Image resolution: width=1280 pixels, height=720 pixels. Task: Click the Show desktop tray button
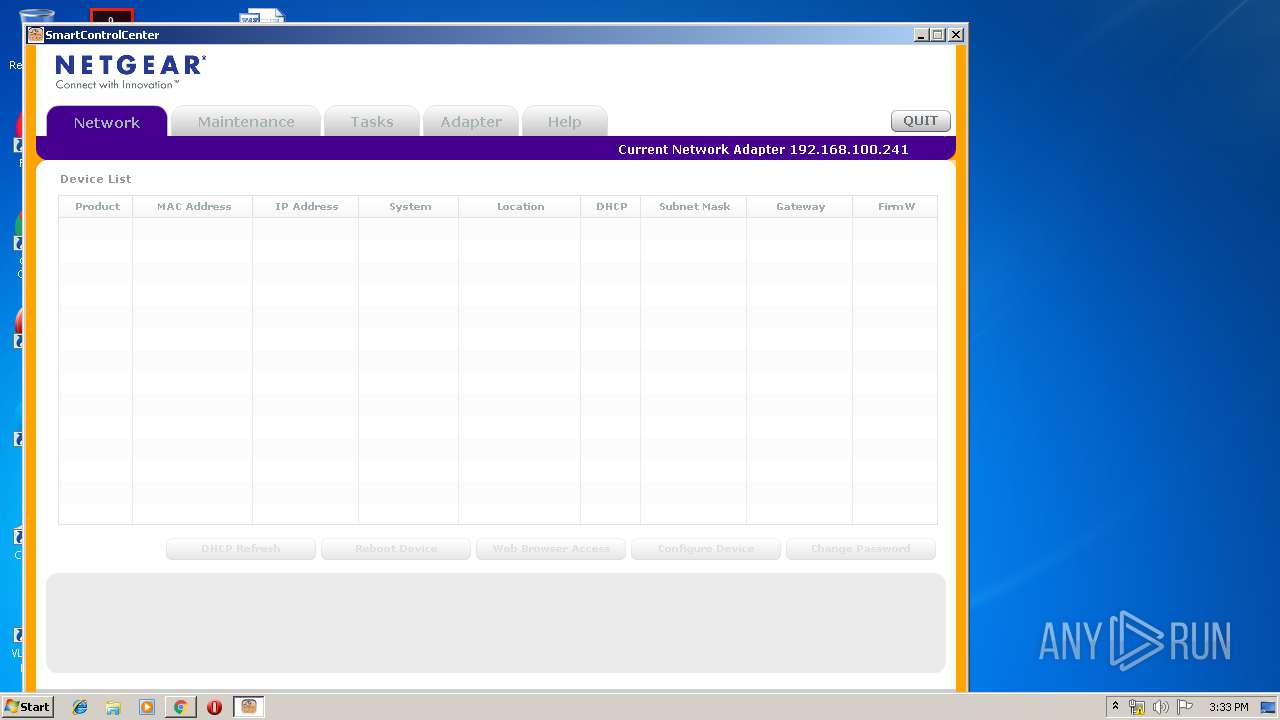click(1268, 707)
